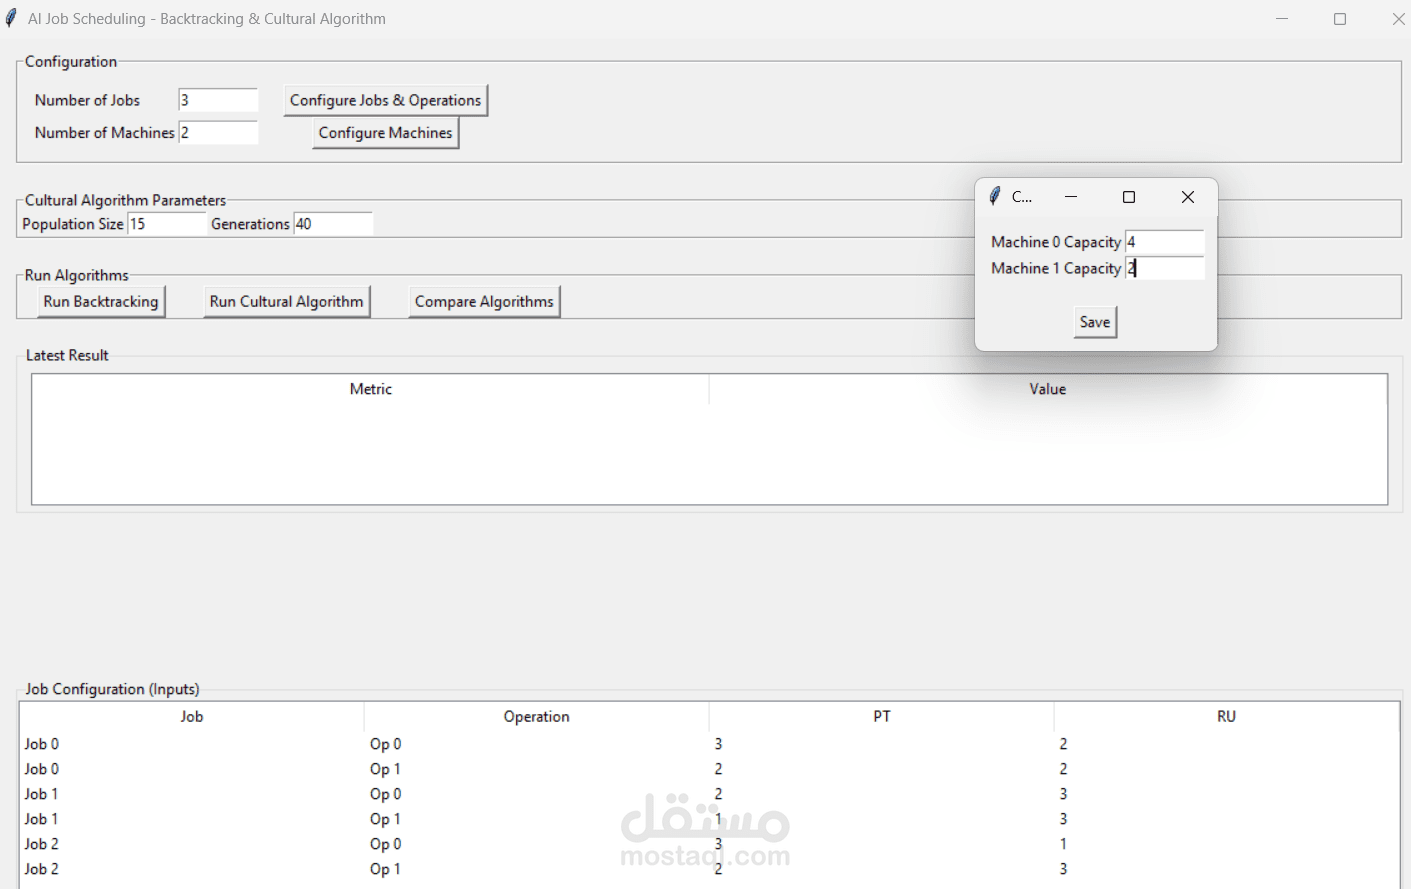Image resolution: width=1411 pixels, height=889 pixels.
Task: Click the Python icon on the Capacity dialog
Action: tap(995, 196)
